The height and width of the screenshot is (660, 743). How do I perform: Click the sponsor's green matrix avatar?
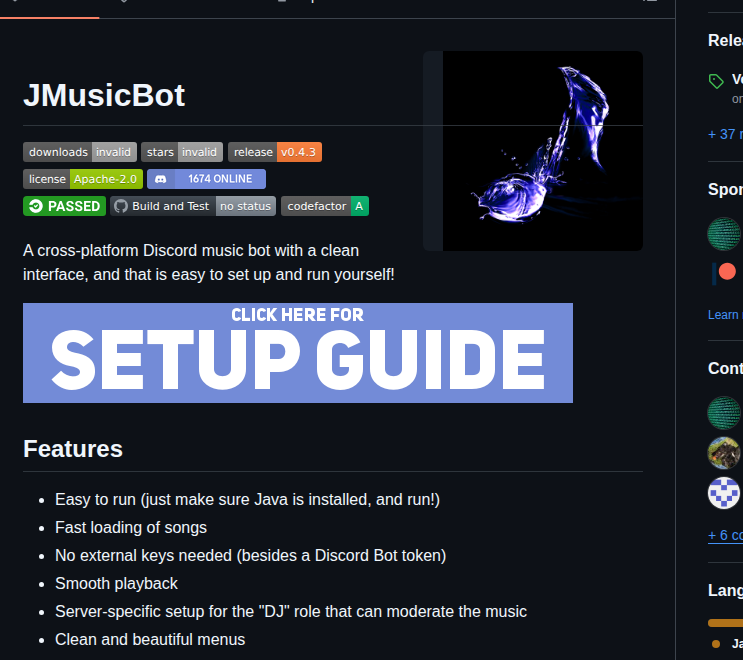pyautogui.click(x=724, y=234)
